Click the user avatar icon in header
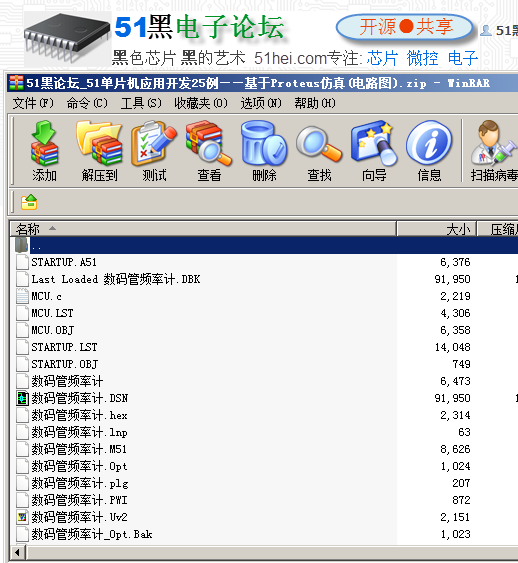 click(x=486, y=31)
